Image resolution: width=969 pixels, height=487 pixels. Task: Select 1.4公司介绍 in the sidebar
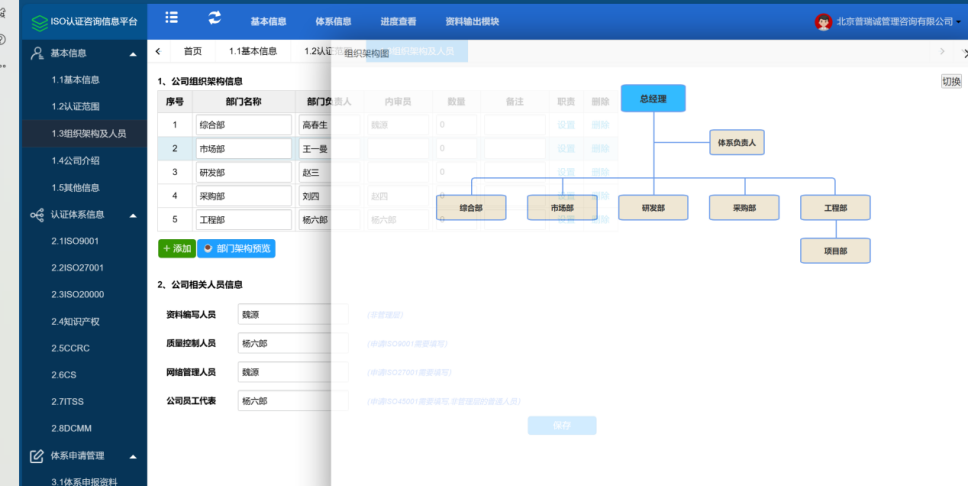tap(75, 161)
